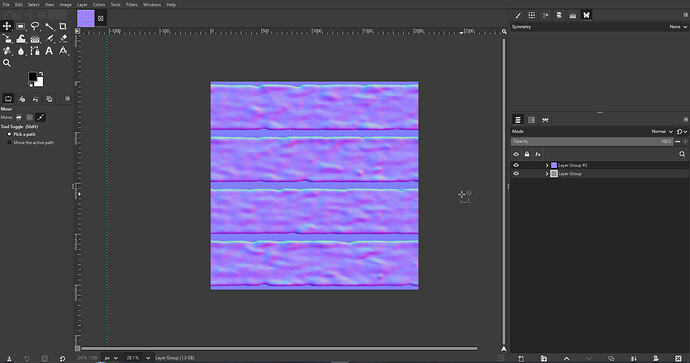The width and height of the screenshot is (690, 363).
Task: Set Move mode to path
Action: coord(40,117)
